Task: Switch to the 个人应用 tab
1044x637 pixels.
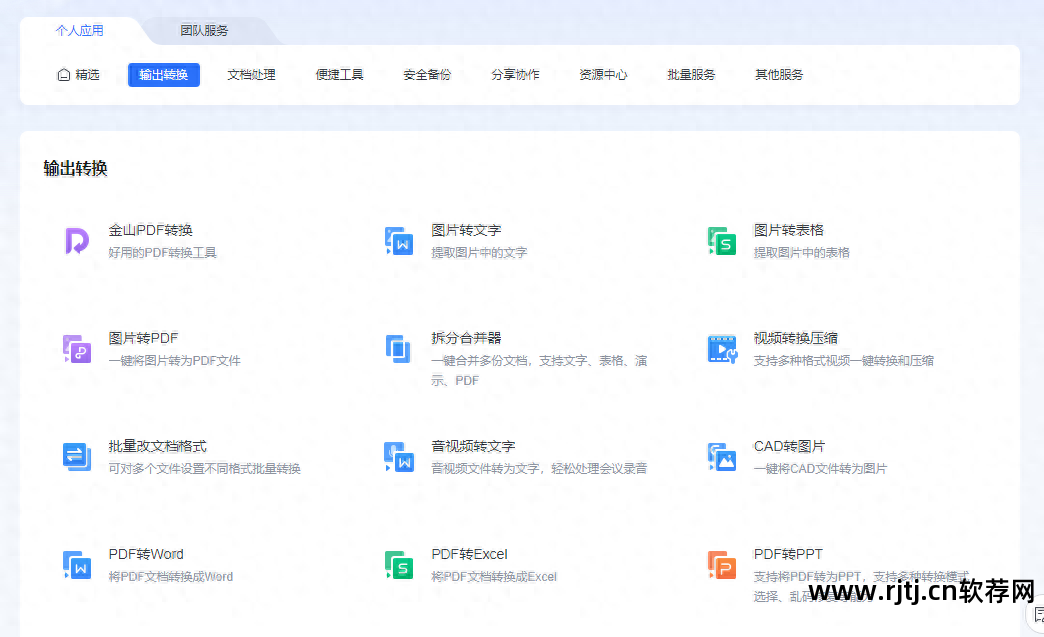Action: (x=80, y=30)
